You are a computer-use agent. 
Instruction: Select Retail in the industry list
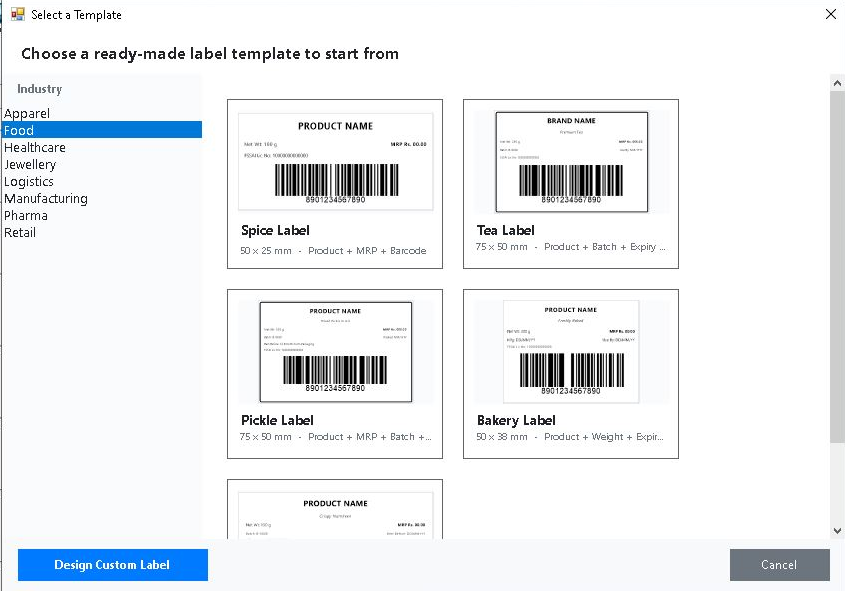(x=102, y=233)
